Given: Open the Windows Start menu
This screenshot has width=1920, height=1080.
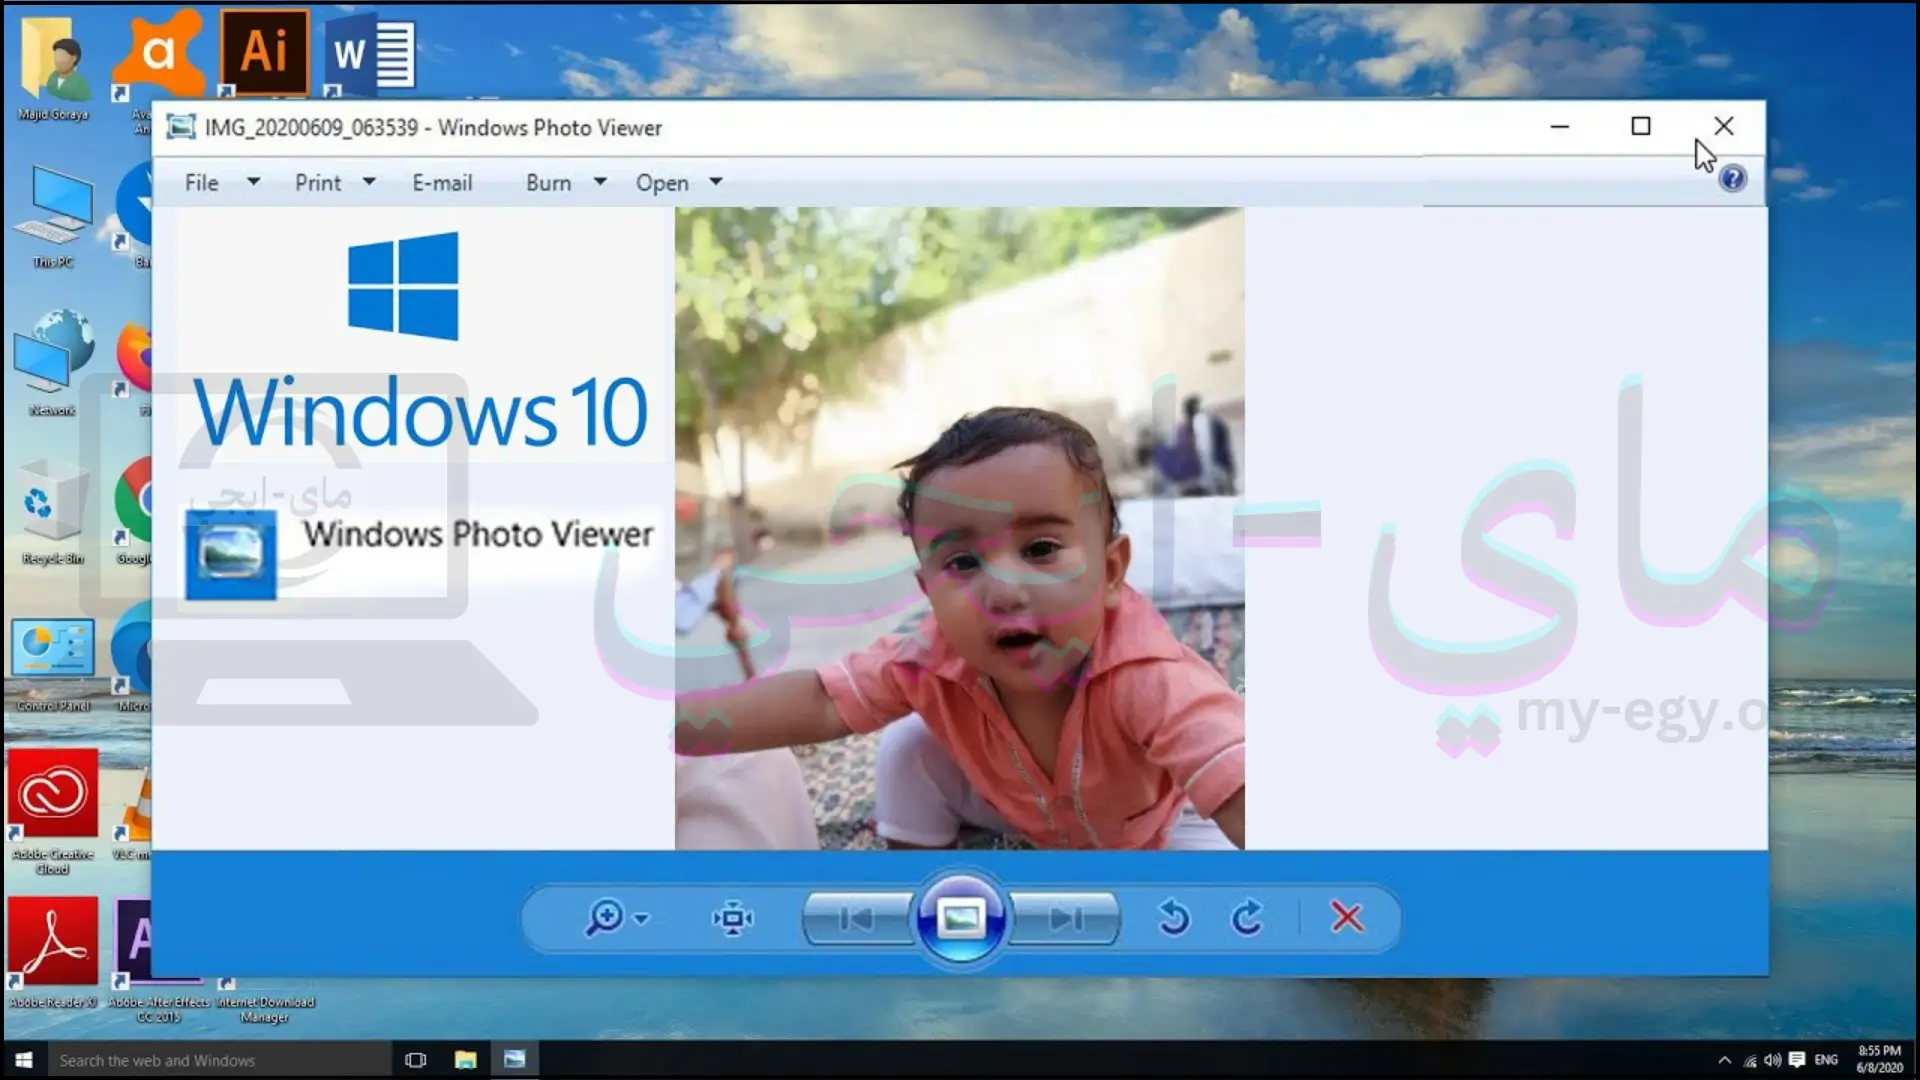Looking at the screenshot, I should pyautogui.click(x=24, y=1060).
